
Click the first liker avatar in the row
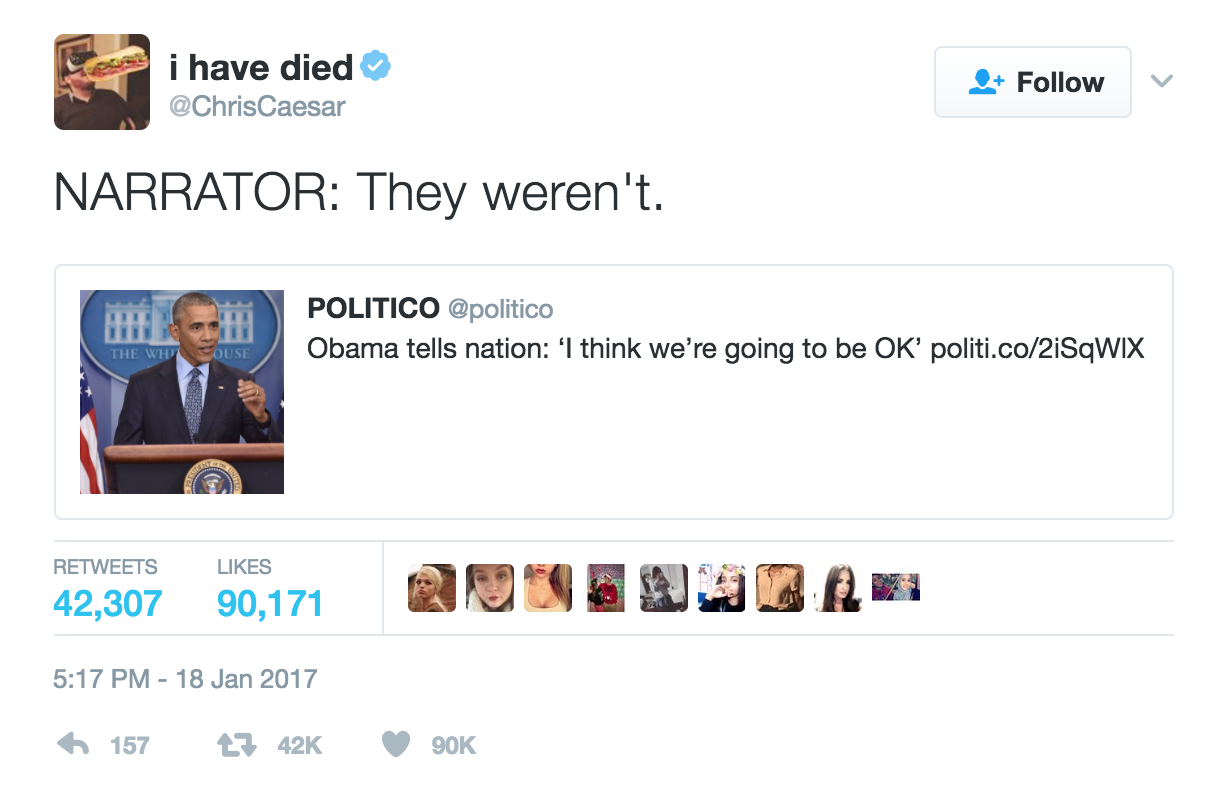[432, 588]
